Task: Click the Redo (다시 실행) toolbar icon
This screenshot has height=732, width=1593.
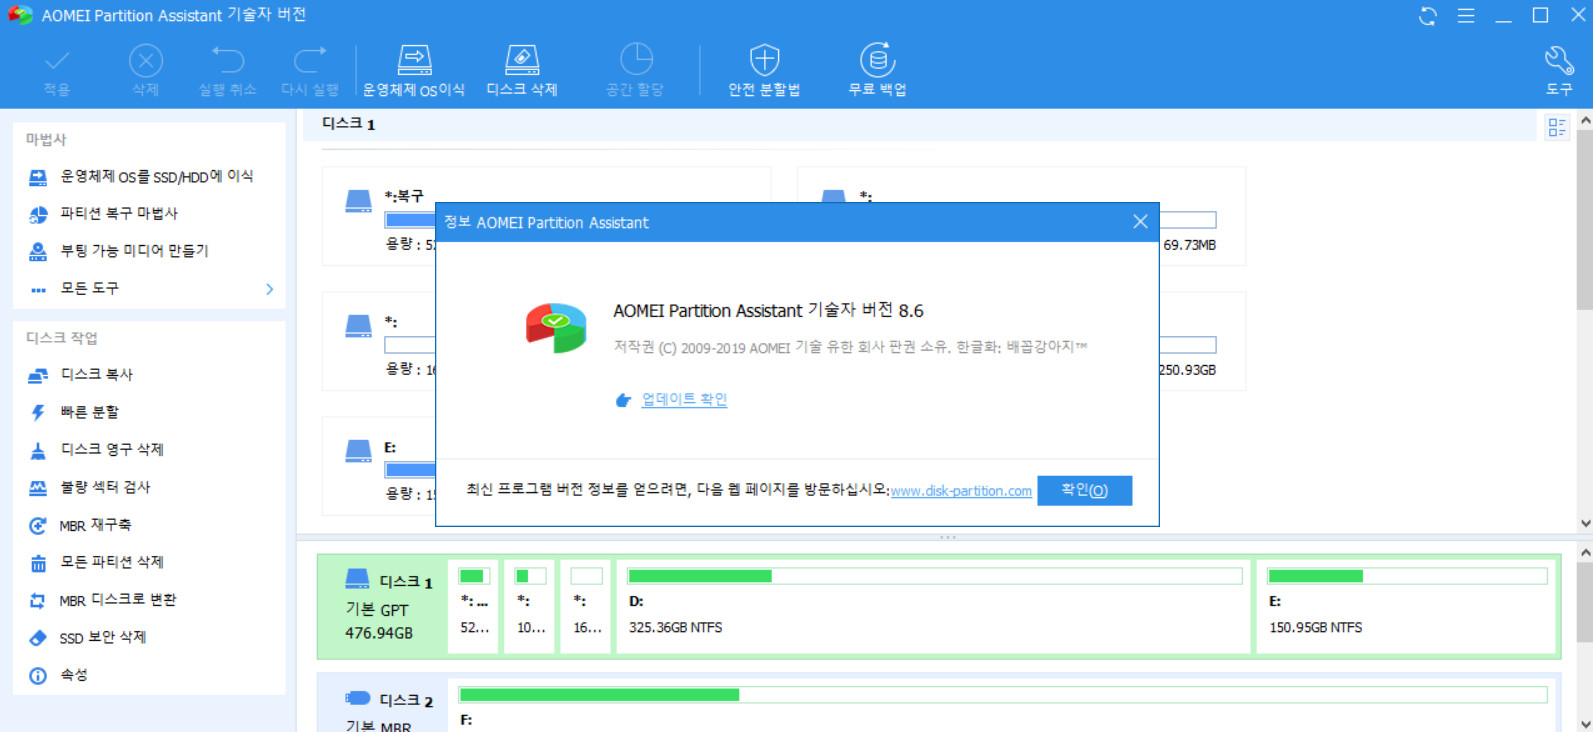Action: pos(310,70)
